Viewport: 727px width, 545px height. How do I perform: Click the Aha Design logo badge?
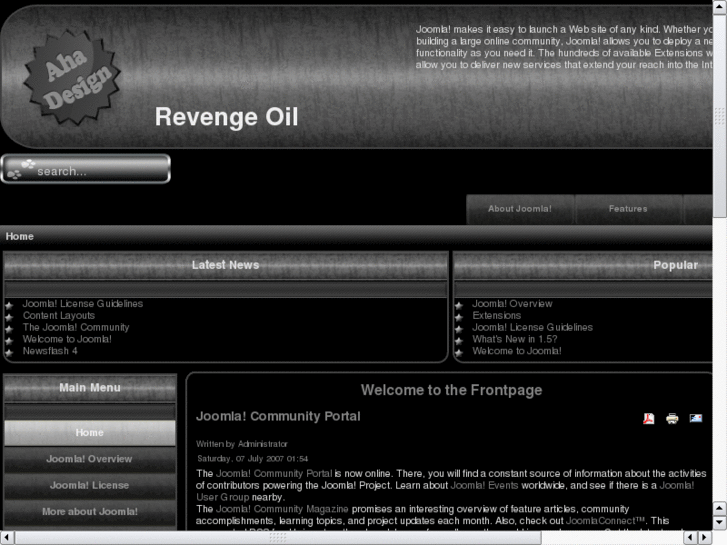coord(72,77)
